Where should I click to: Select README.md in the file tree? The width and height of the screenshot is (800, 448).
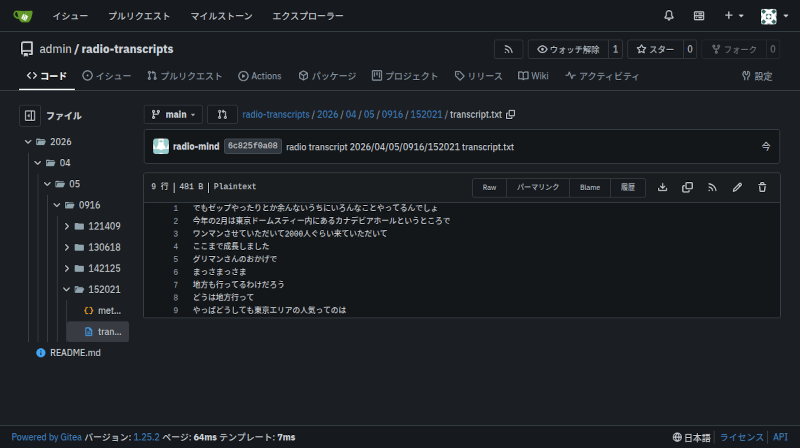[x=75, y=353]
